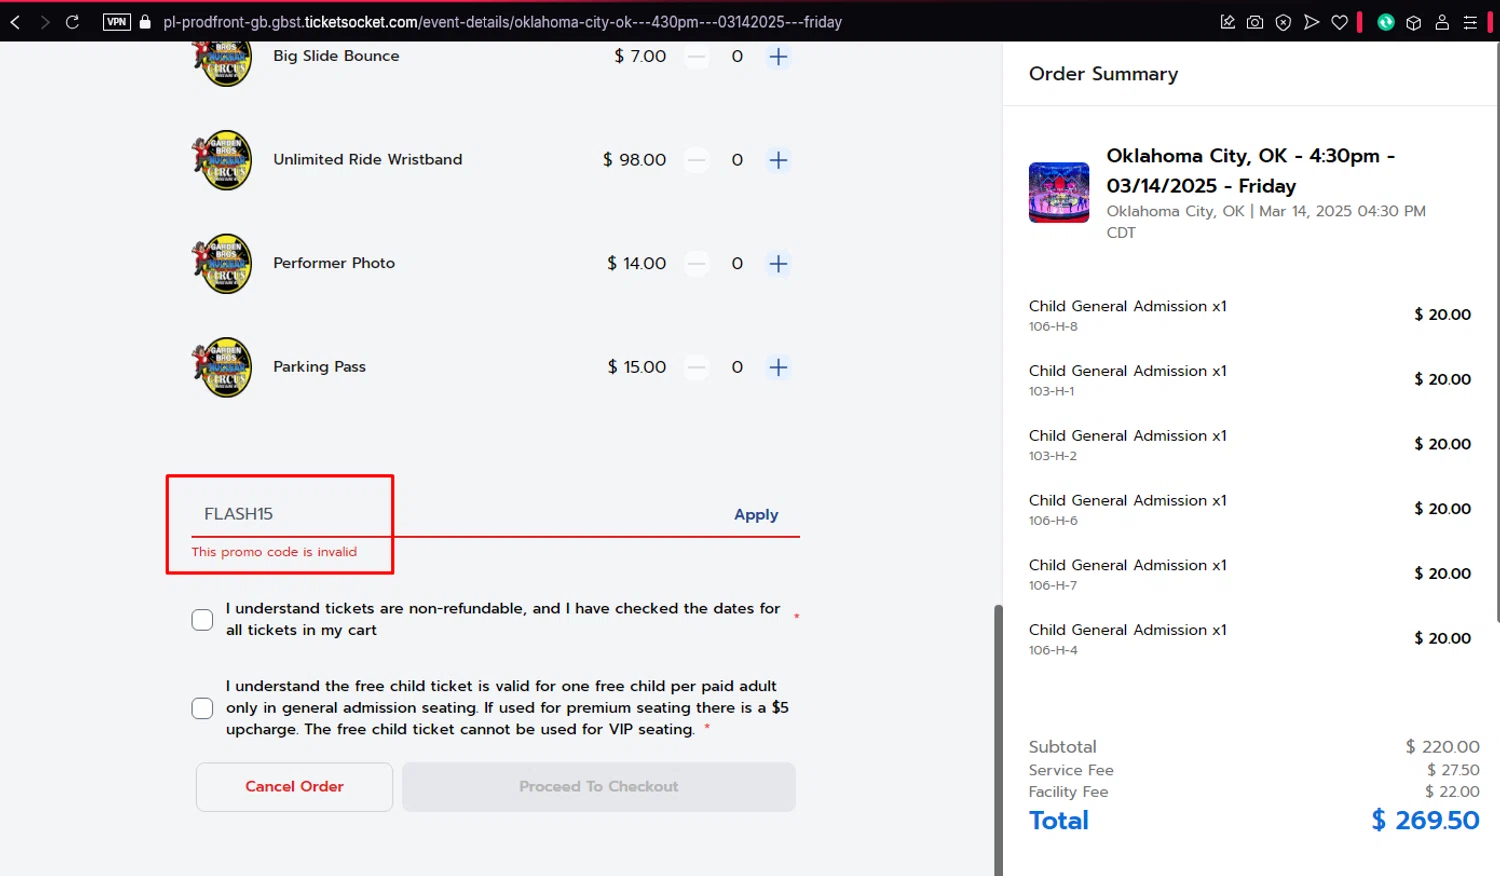Click the page's vertical scrollbar thumb
Viewport: 1500px width, 876px height.
click(x=998, y=740)
